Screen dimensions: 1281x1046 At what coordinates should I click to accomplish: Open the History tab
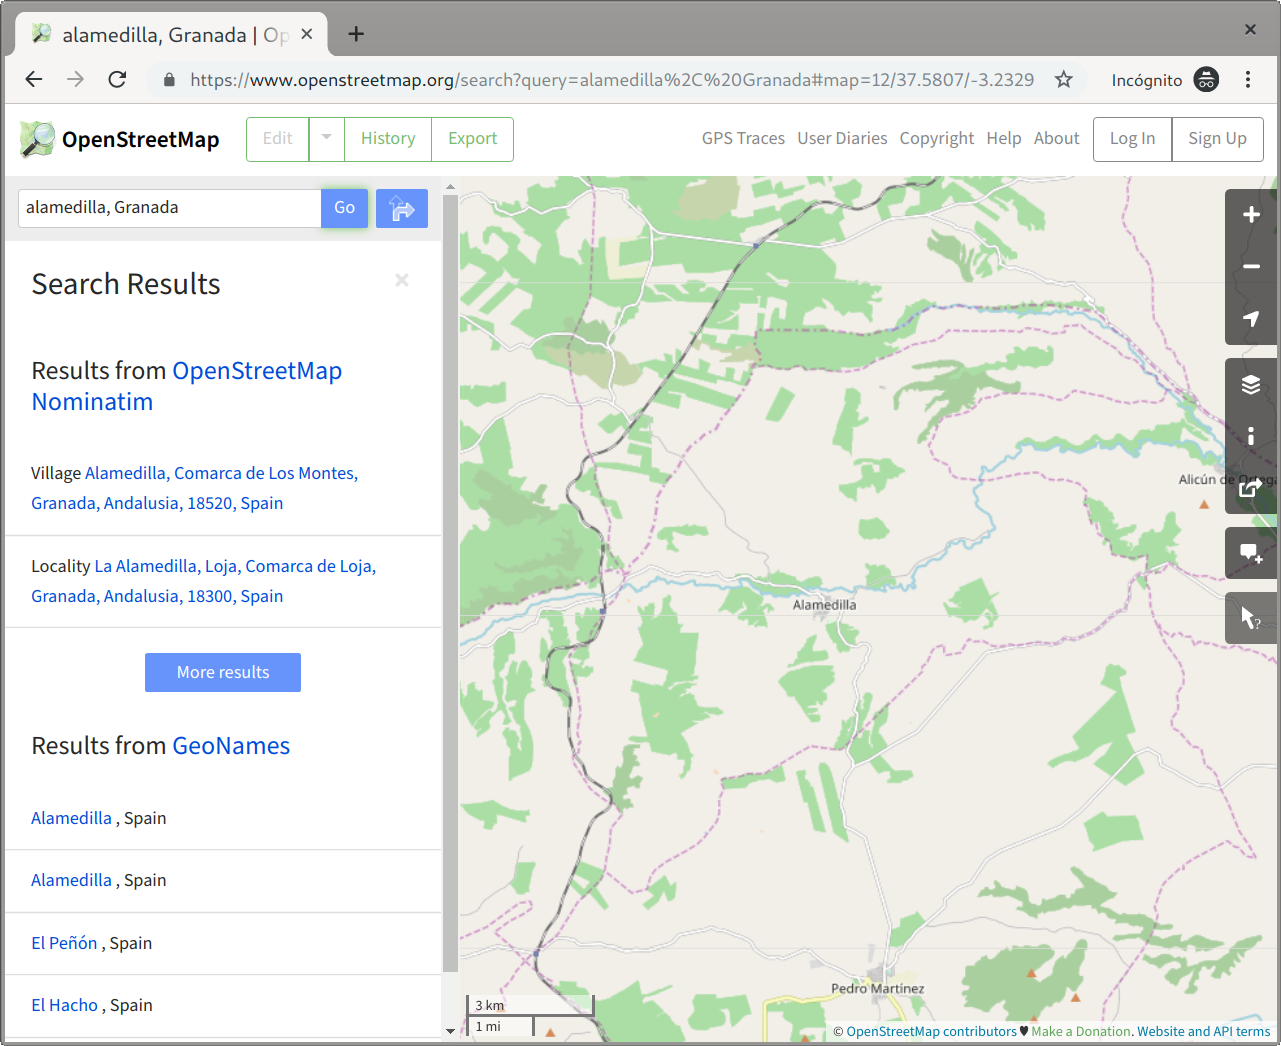tap(388, 139)
